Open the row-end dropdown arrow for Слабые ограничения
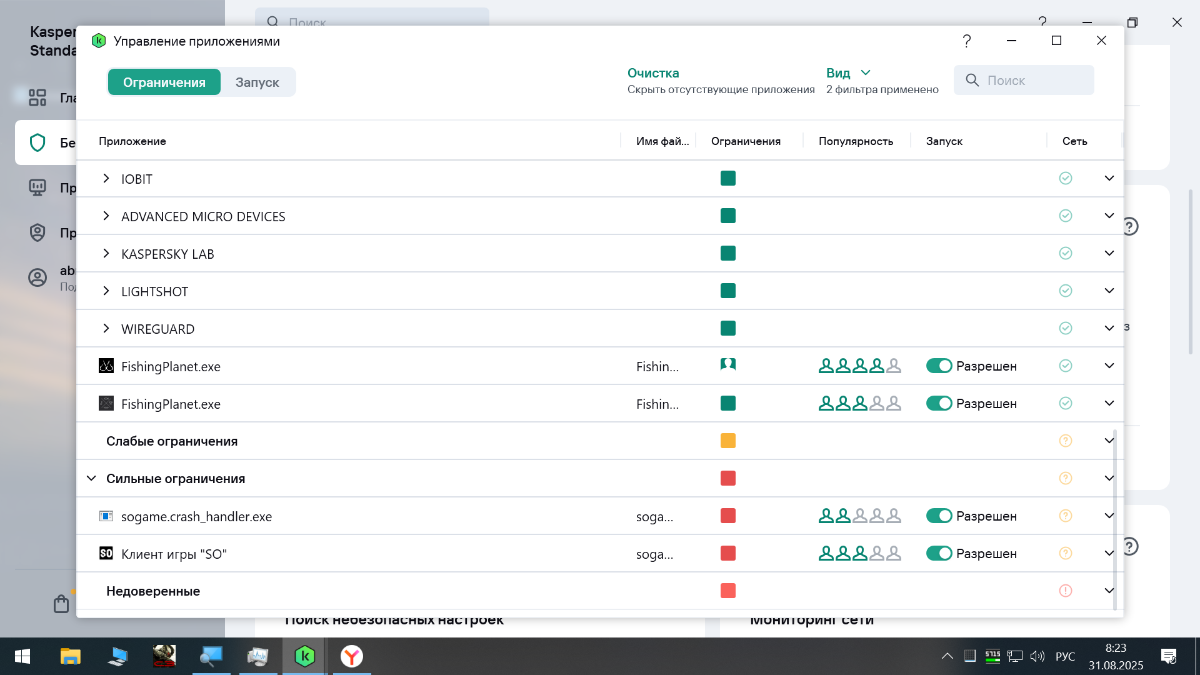Image resolution: width=1200 pixels, height=675 pixels. pos(1109,441)
